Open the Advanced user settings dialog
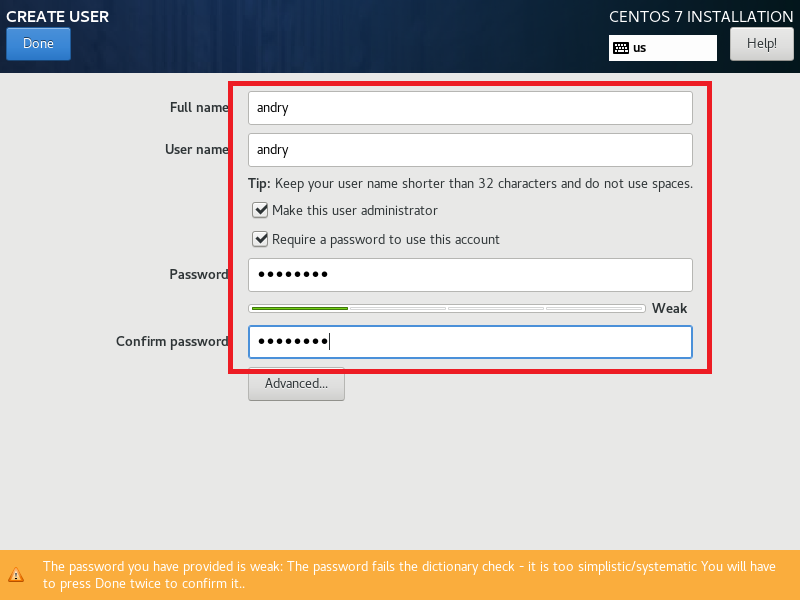The height and width of the screenshot is (600, 800). (296, 384)
